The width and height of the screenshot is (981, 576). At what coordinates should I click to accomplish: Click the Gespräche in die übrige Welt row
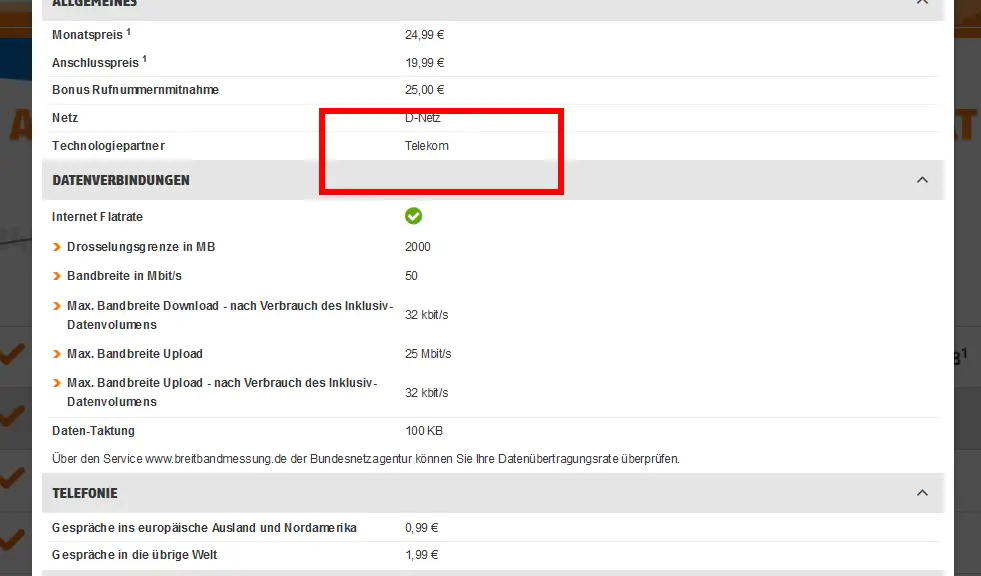pos(134,555)
